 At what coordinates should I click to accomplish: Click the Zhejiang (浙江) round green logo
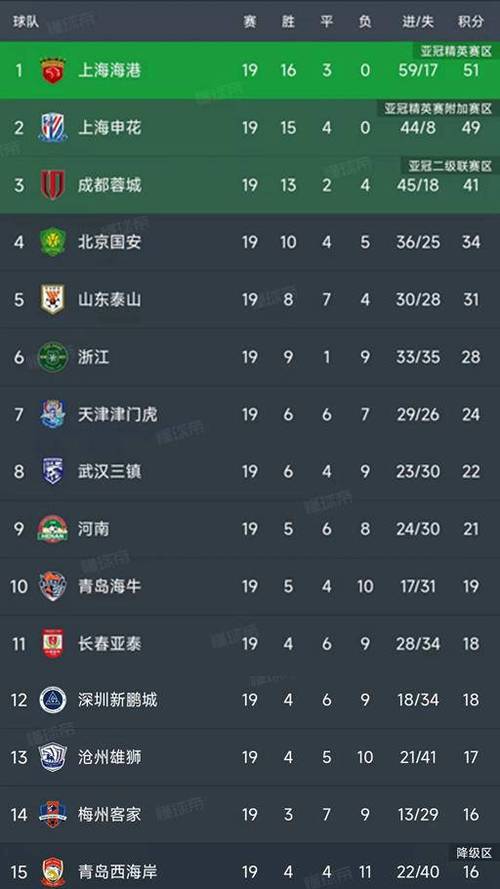53,357
